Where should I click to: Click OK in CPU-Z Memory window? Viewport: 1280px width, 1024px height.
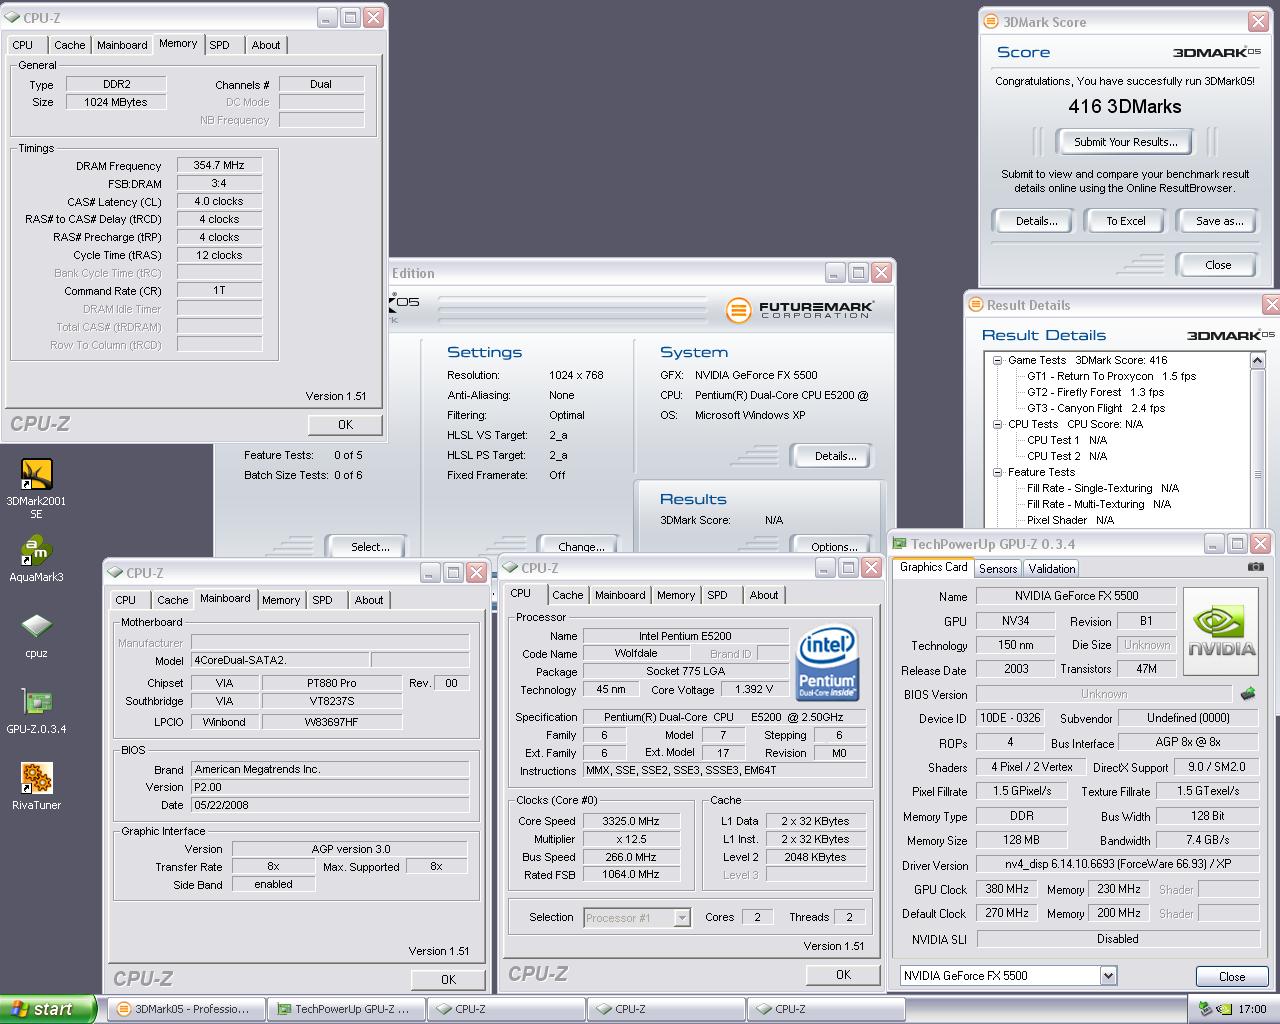tap(345, 425)
